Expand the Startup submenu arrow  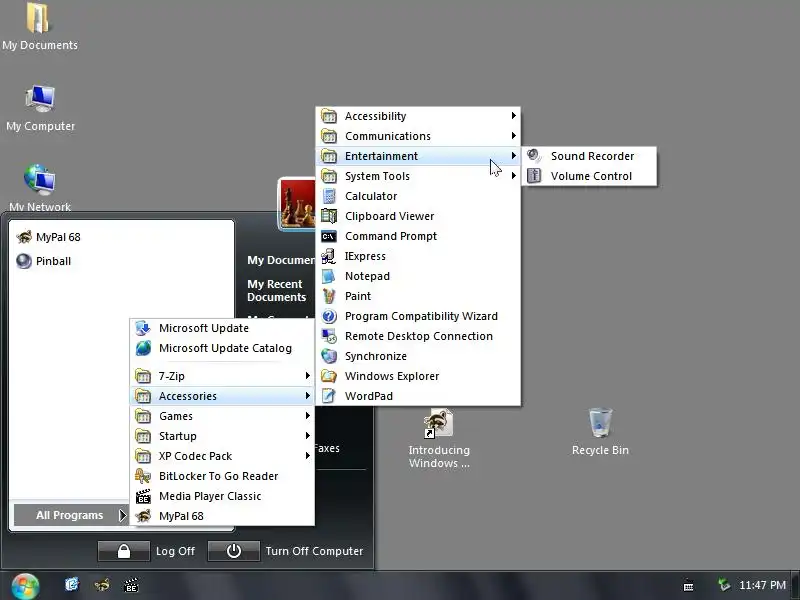pos(308,436)
